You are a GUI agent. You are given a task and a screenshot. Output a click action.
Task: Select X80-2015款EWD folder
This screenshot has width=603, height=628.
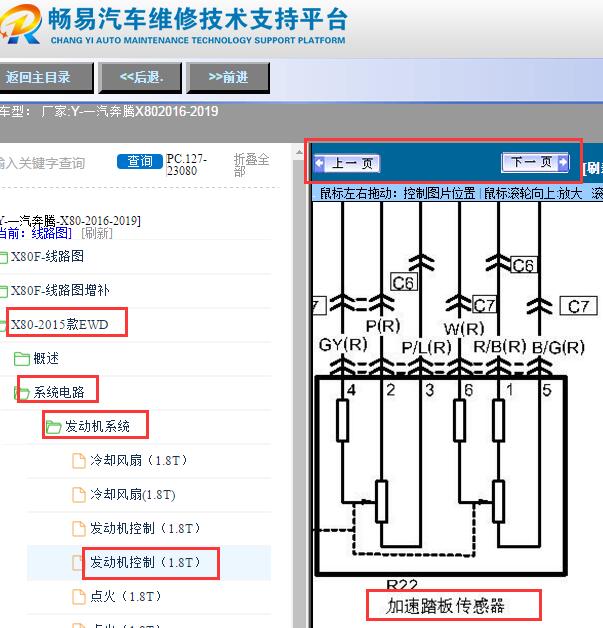point(59,324)
